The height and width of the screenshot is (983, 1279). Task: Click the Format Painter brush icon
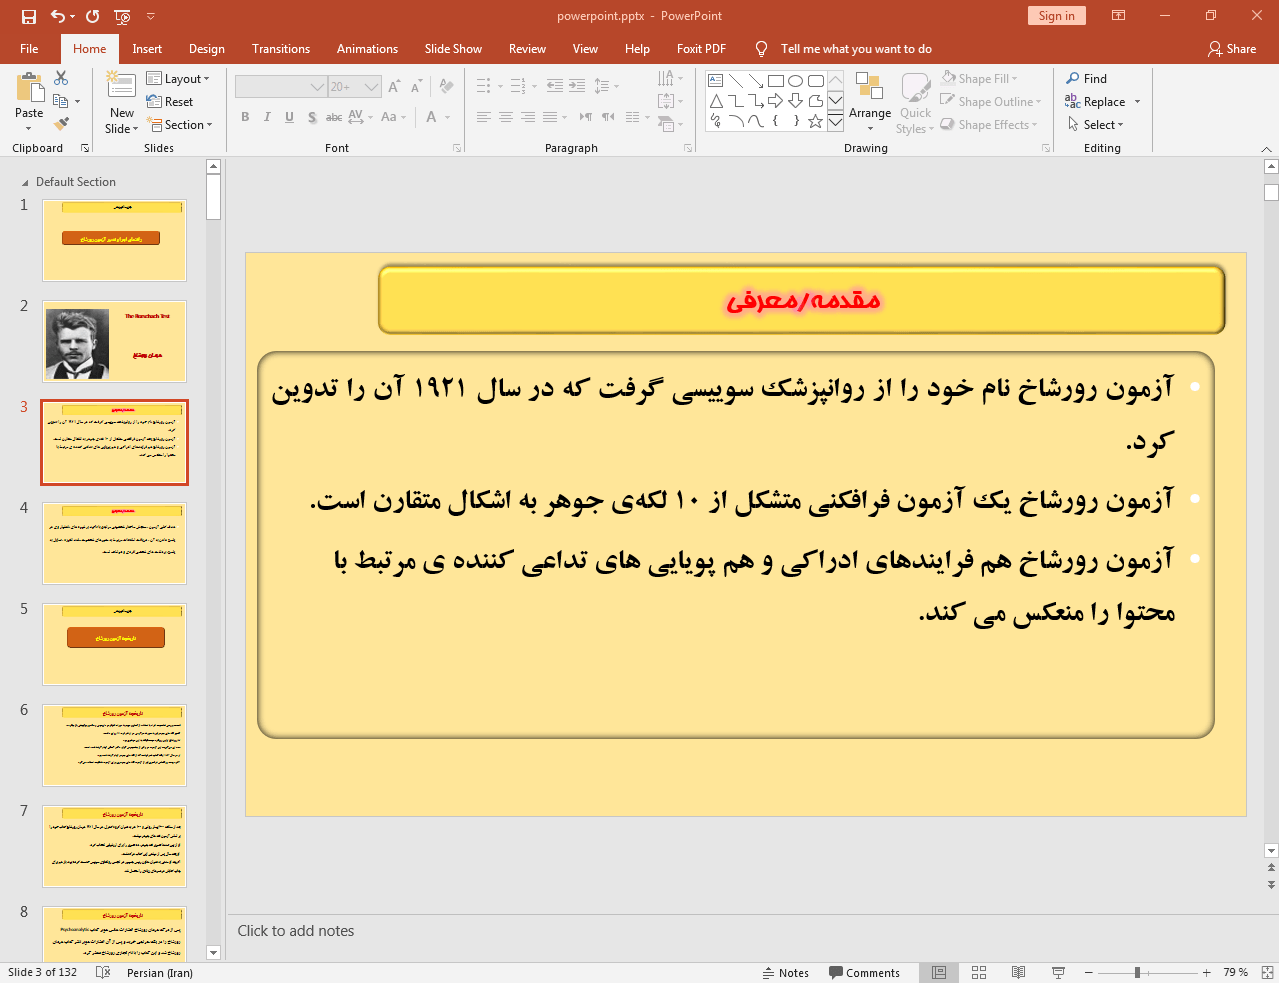tap(61, 124)
